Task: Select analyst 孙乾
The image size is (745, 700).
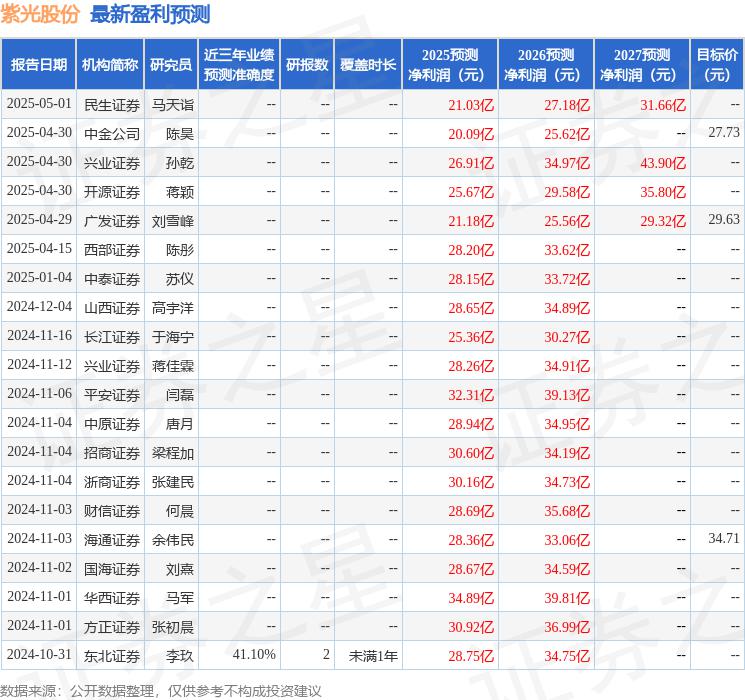Action: click(180, 163)
